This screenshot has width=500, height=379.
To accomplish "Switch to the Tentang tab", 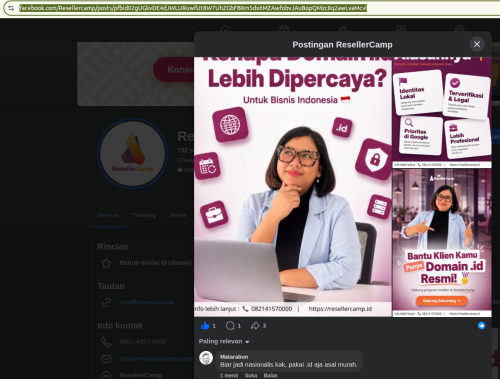I will click(x=144, y=215).
